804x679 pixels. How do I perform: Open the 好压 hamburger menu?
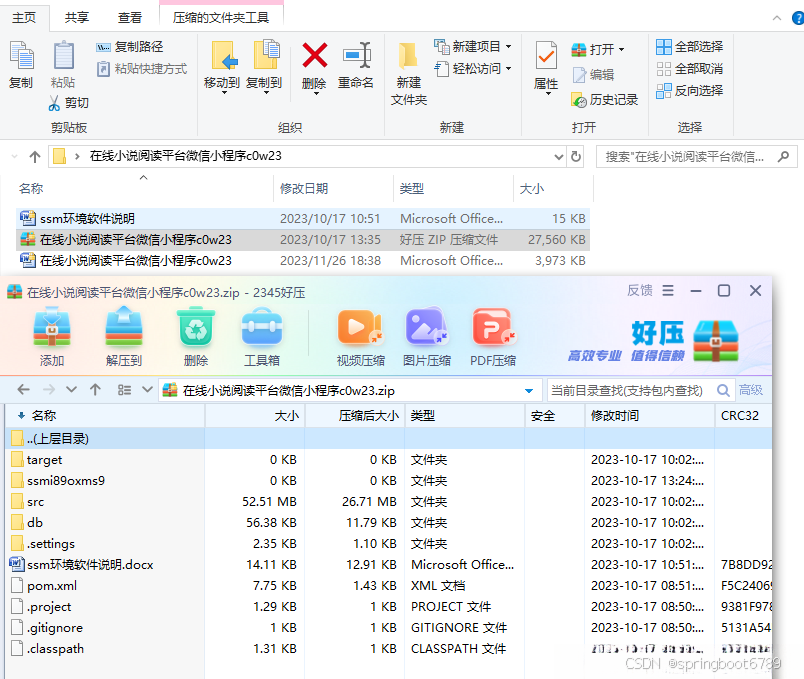[668, 291]
